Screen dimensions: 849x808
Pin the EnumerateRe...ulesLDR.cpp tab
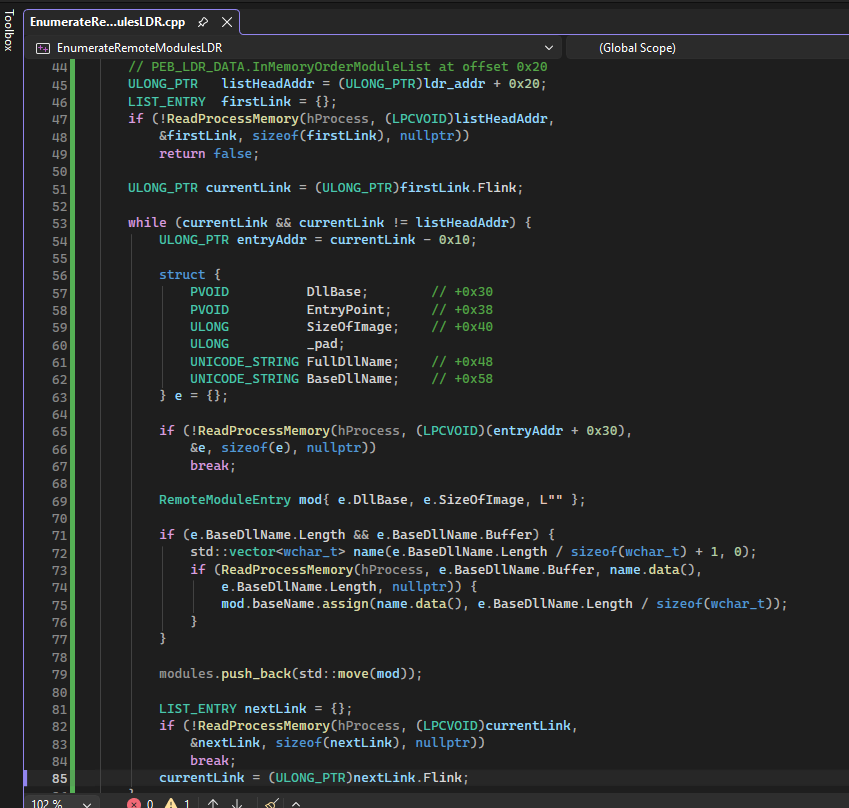(x=203, y=22)
